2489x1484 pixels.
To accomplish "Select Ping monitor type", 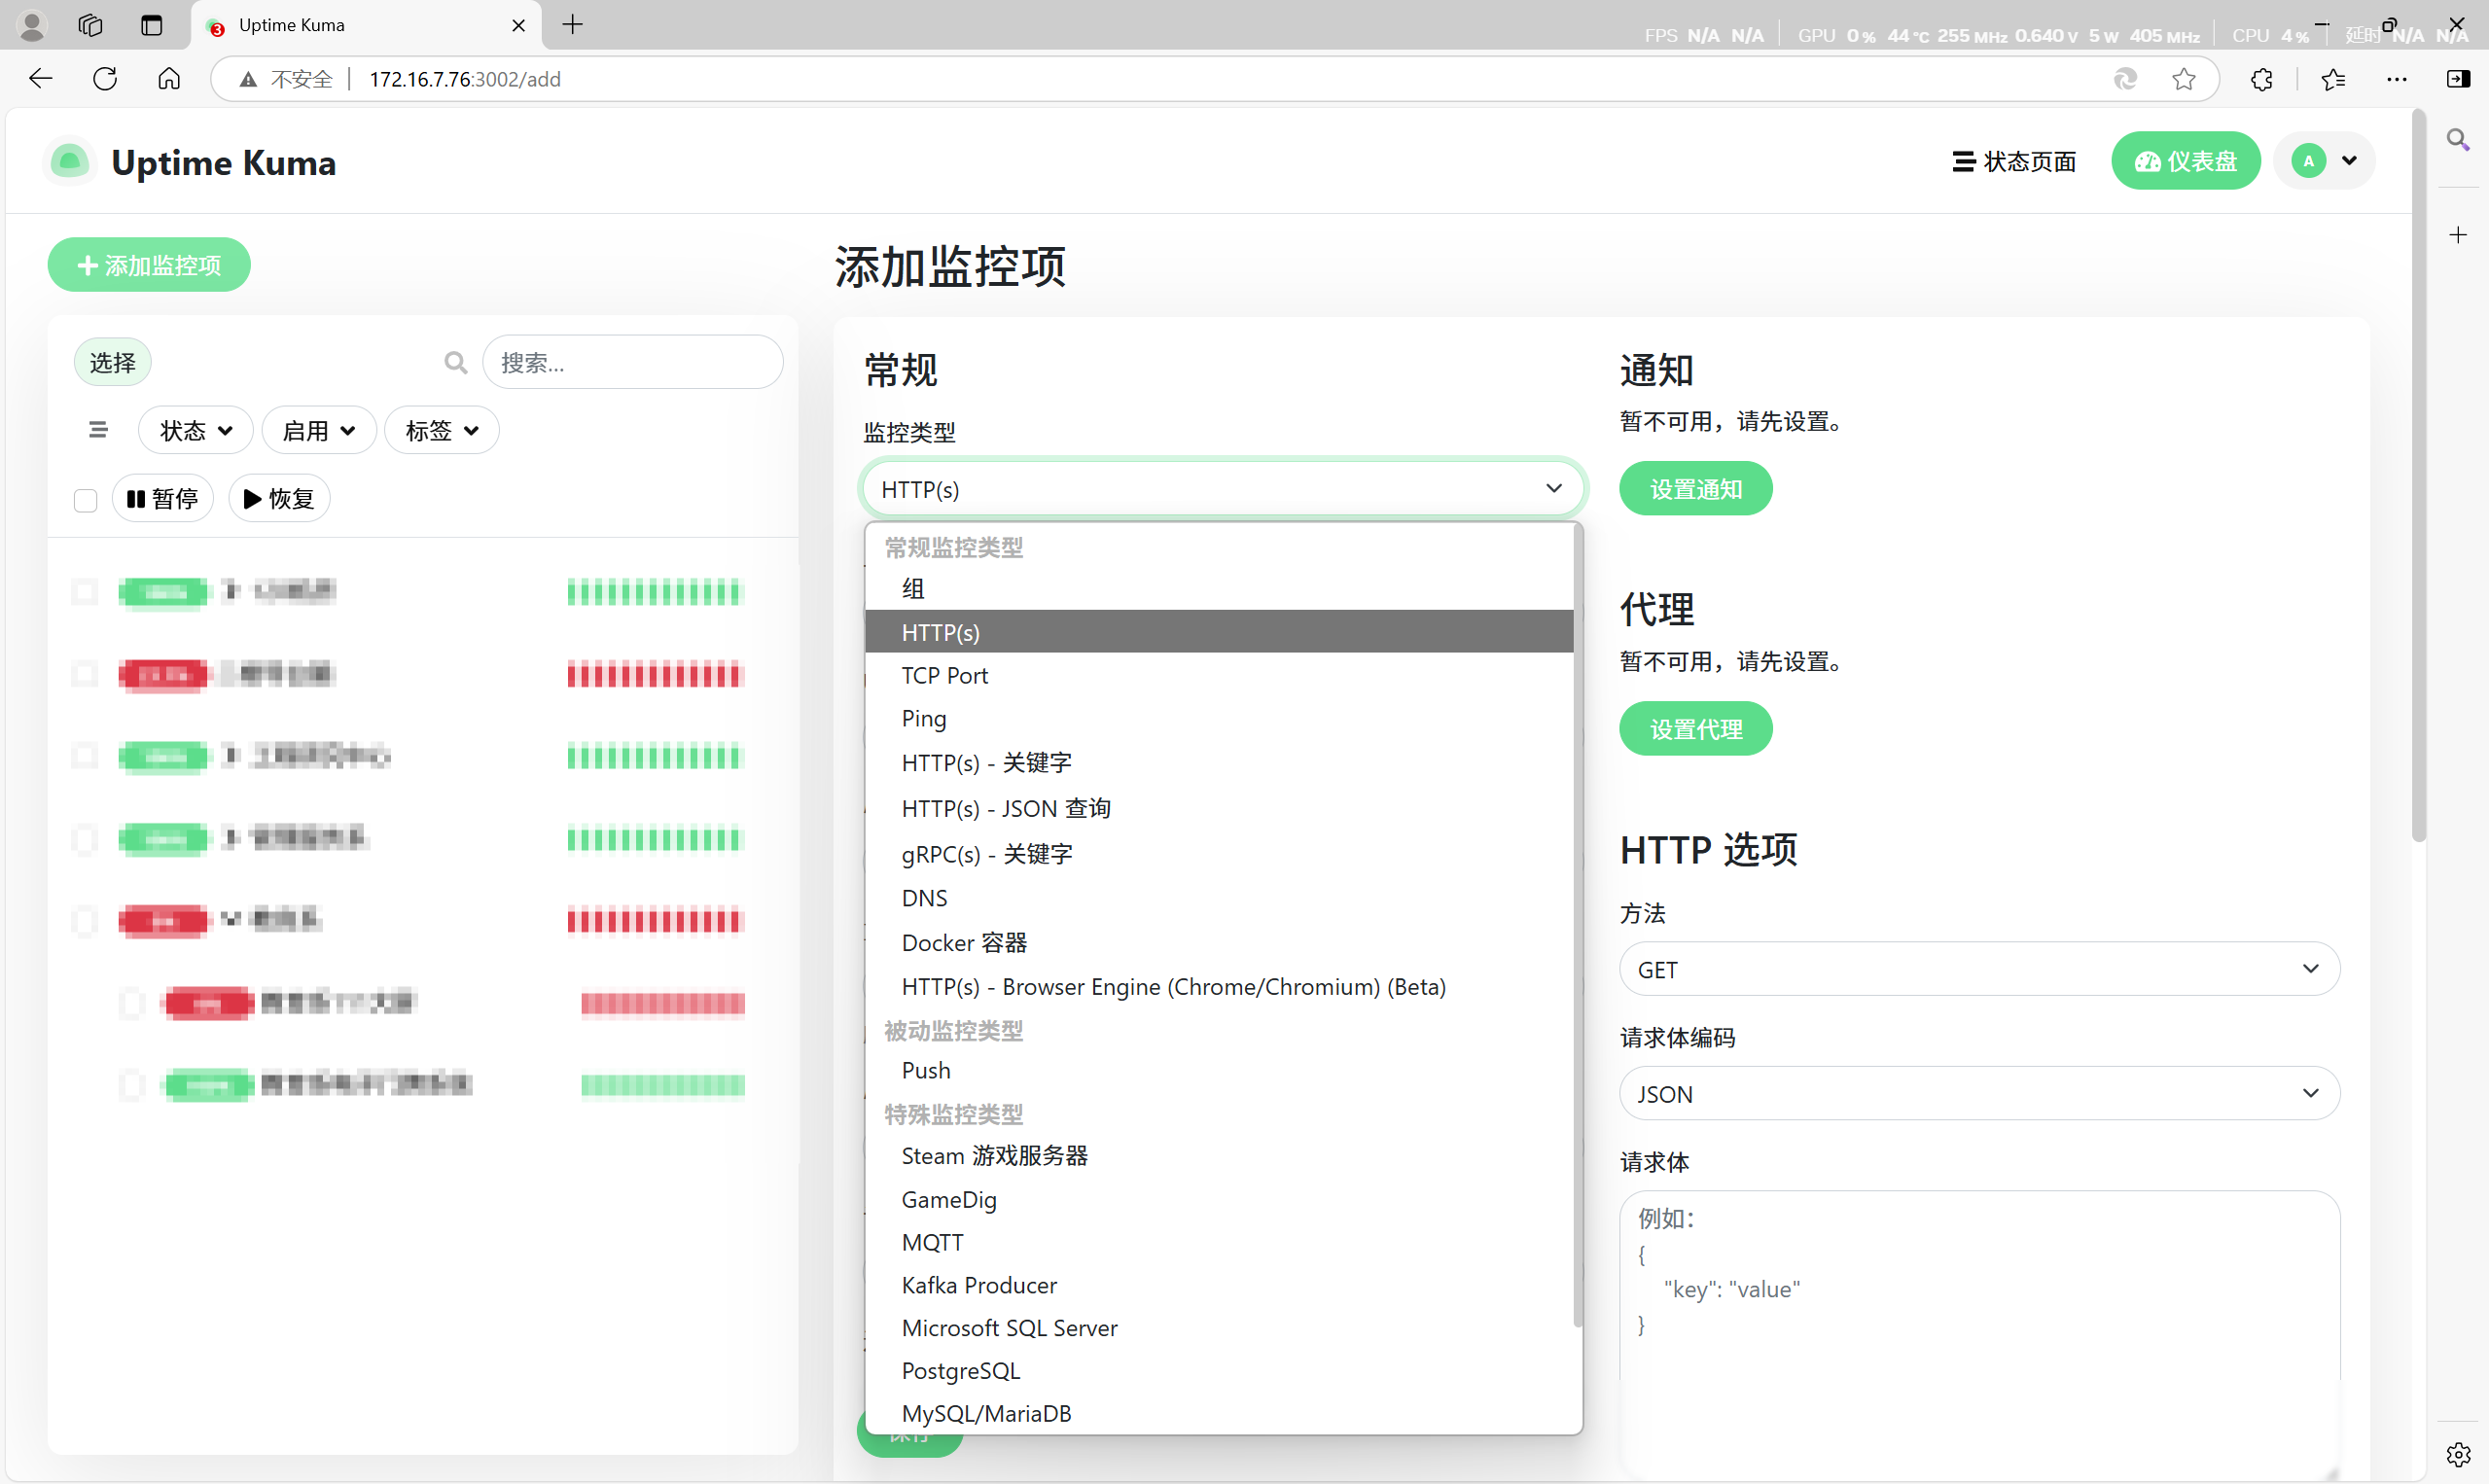I will point(1219,718).
